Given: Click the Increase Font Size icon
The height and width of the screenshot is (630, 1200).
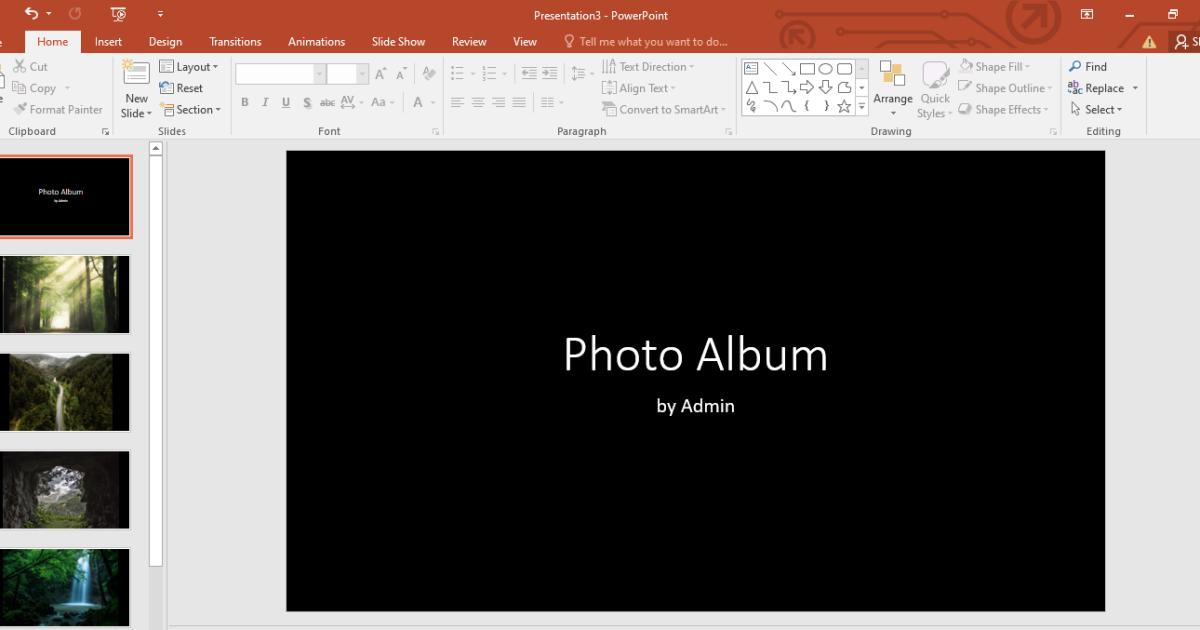Looking at the screenshot, I should pos(379,71).
